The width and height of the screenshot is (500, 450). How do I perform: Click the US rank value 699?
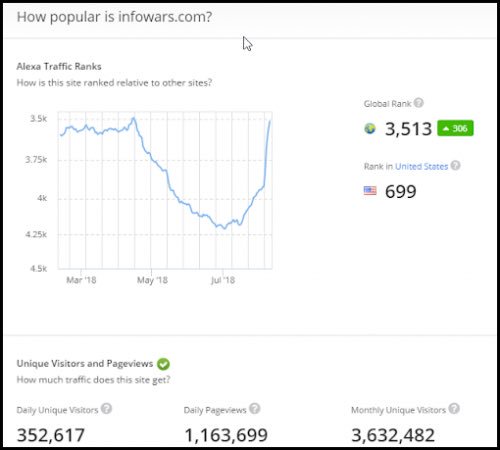pyautogui.click(x=401, y=192)
